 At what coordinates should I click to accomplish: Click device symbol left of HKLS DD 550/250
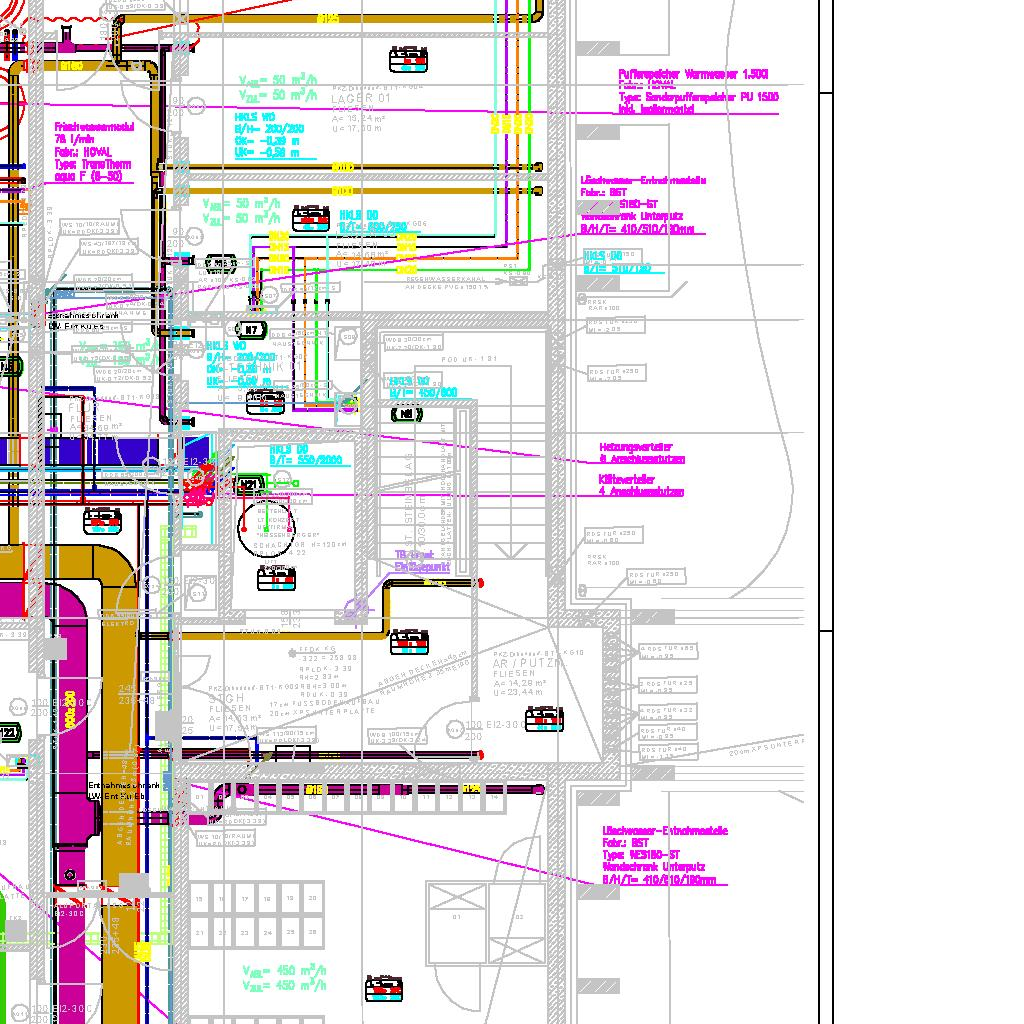point(311,219)
